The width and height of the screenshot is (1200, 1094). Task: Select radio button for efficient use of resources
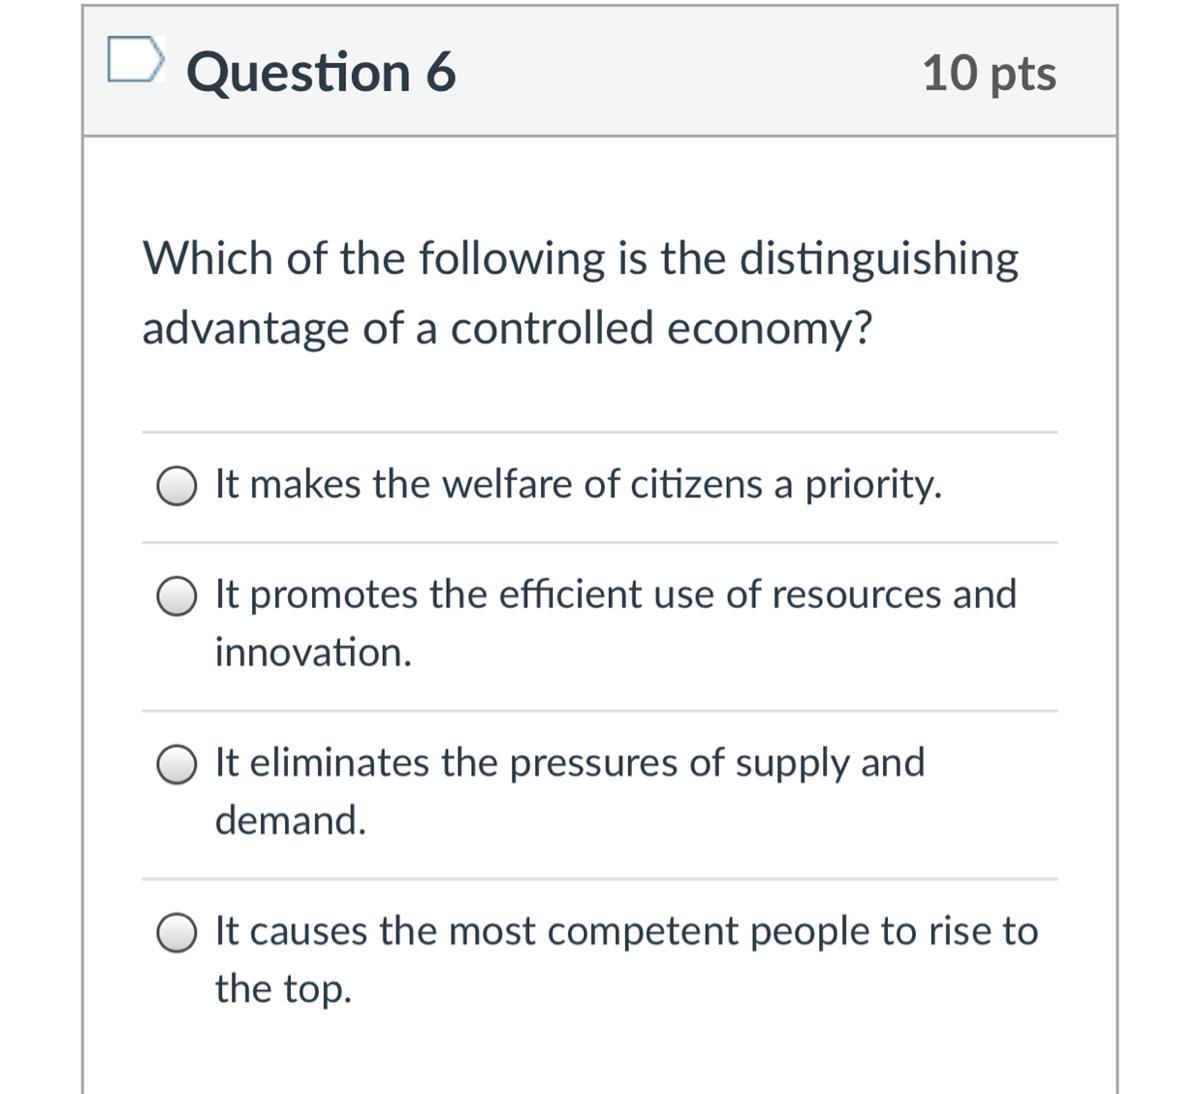(176, 597)
